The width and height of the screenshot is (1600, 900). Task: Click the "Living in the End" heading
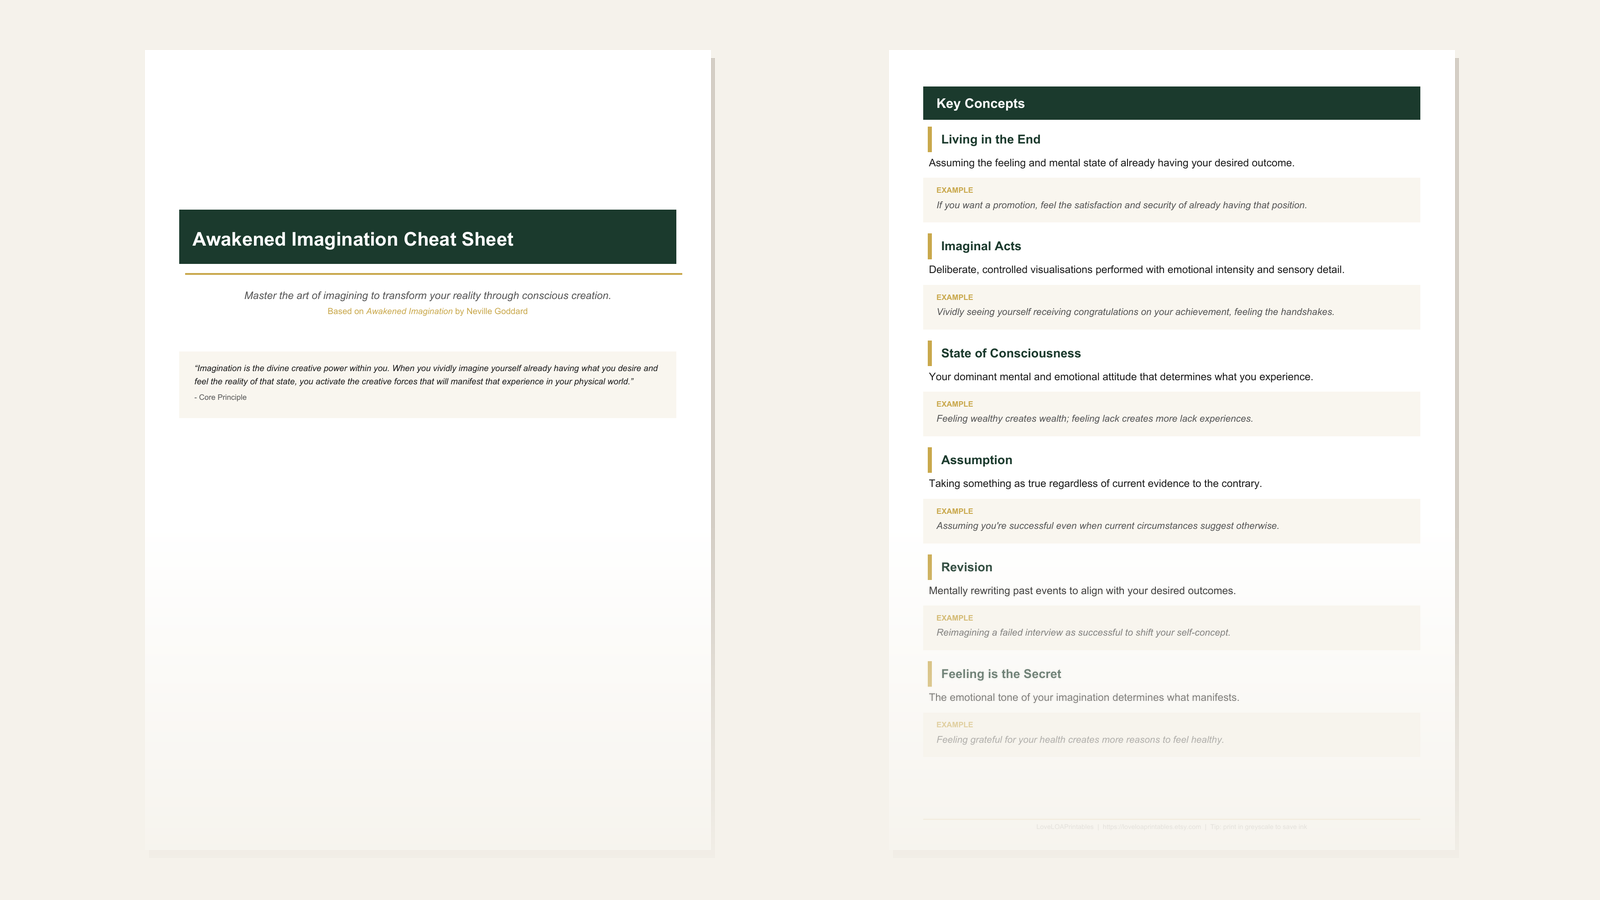coord(990,140)
